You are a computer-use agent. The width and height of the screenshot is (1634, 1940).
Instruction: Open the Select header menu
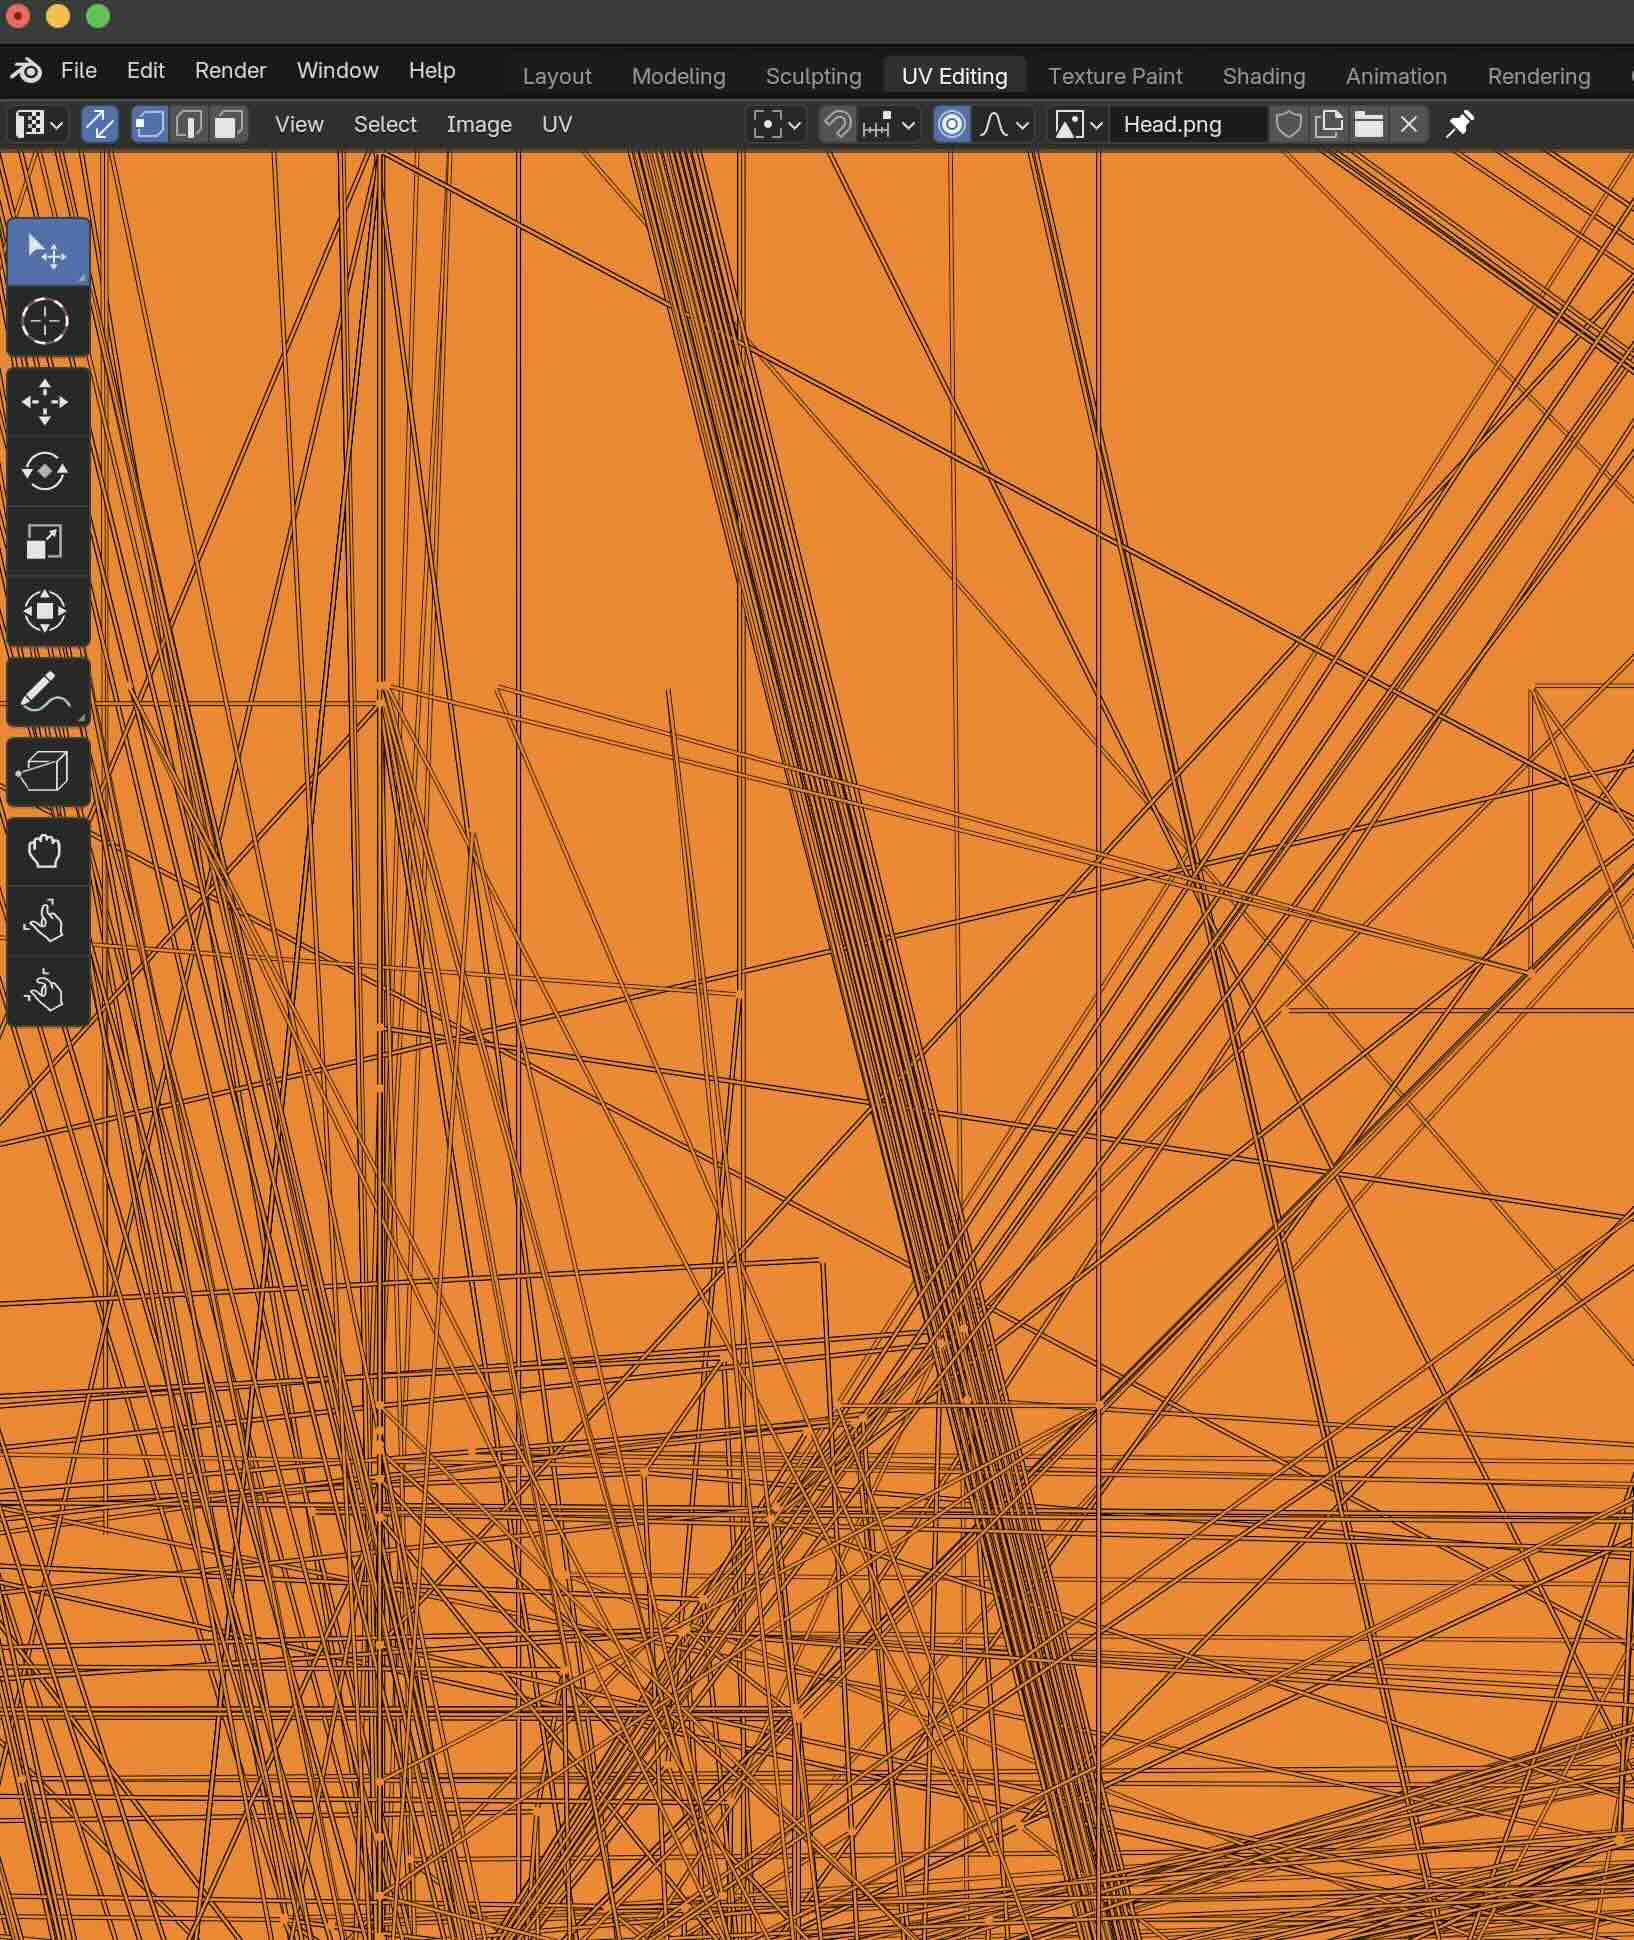click(x=385, y=124)
